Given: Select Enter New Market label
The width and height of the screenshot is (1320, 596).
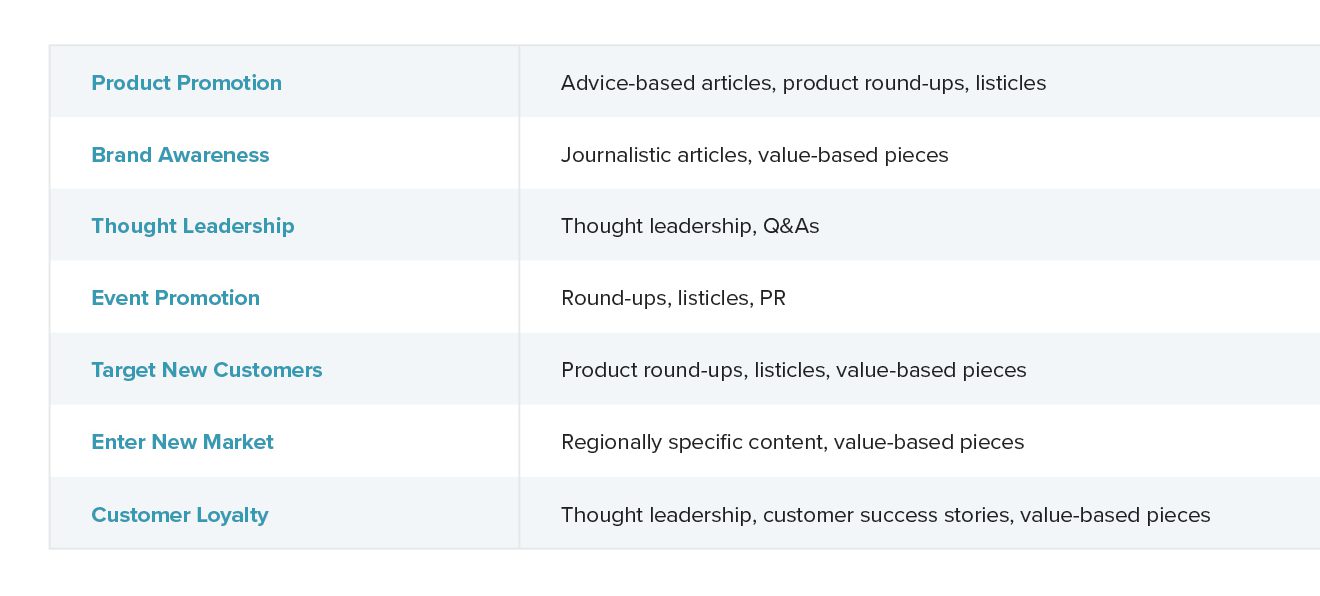Looking at the screenshot, I should (182, 442).
